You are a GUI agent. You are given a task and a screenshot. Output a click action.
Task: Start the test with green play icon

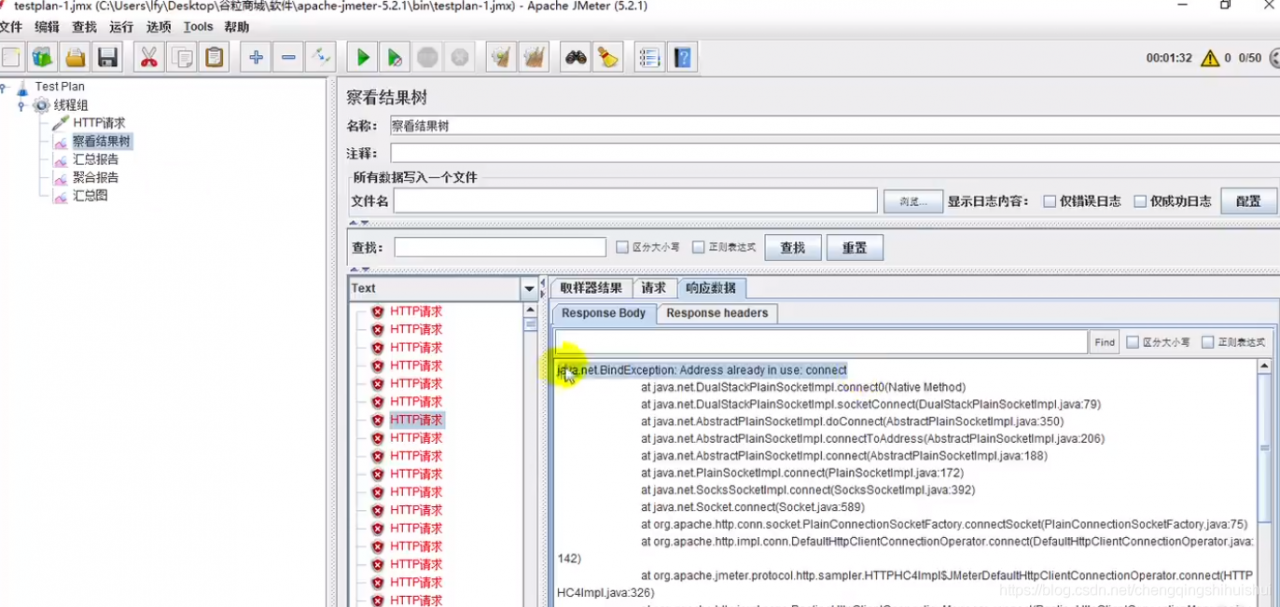click(x=363, y=58)
